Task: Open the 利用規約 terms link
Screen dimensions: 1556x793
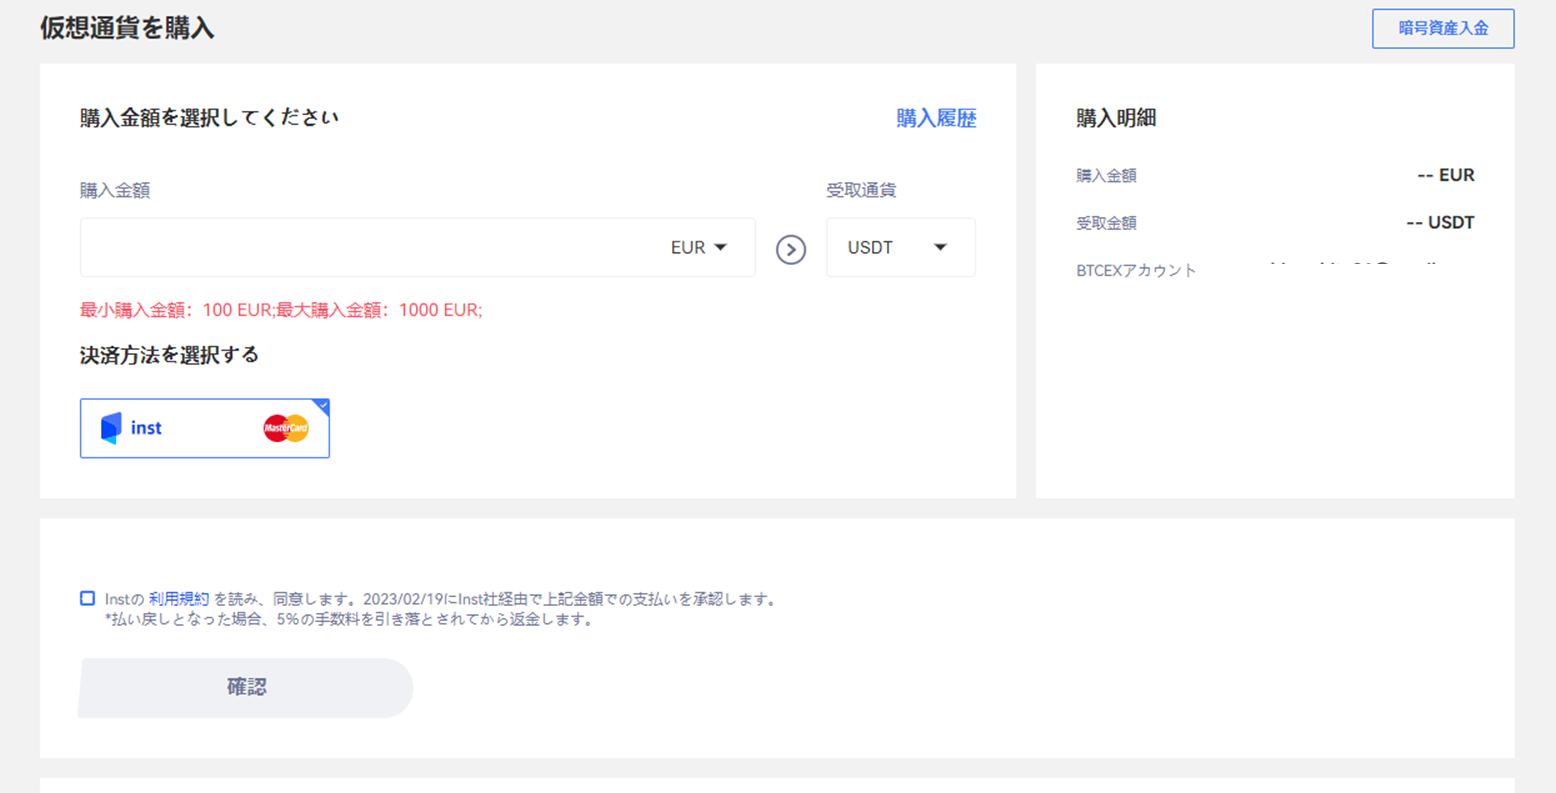Action: coord(179,599)
